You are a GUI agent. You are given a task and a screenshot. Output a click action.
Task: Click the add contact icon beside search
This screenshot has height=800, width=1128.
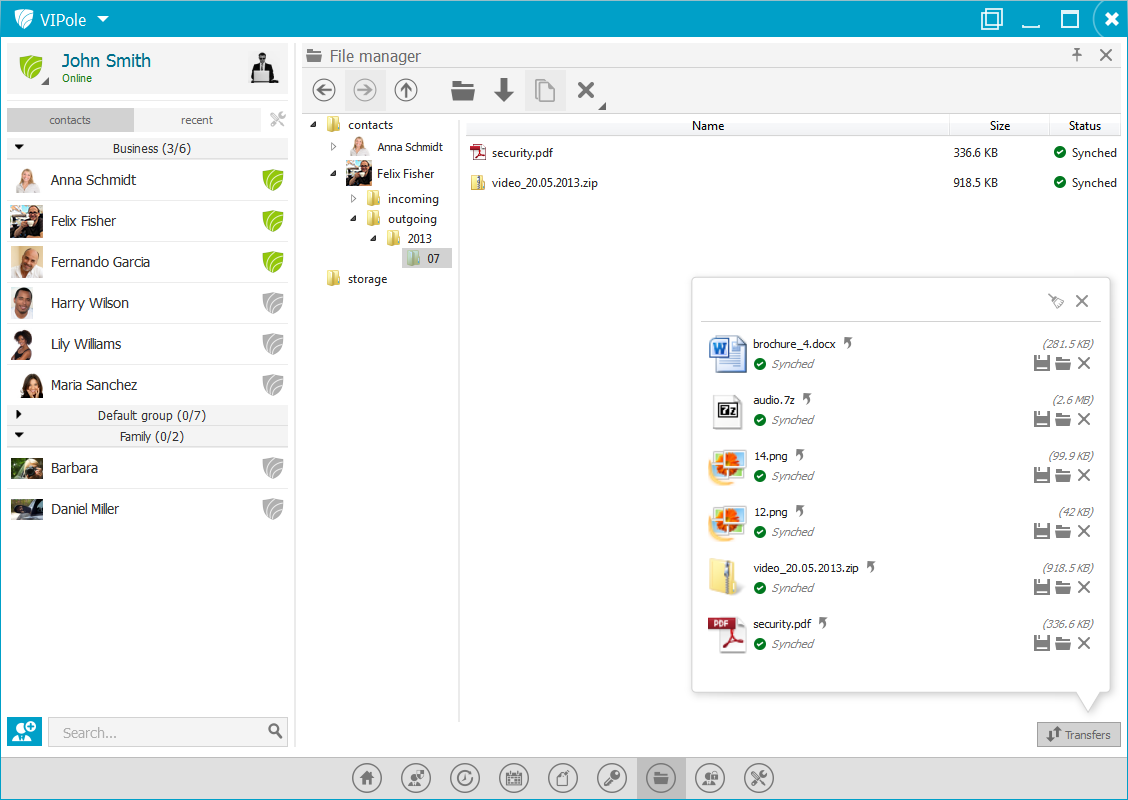[x=24, y=732]
